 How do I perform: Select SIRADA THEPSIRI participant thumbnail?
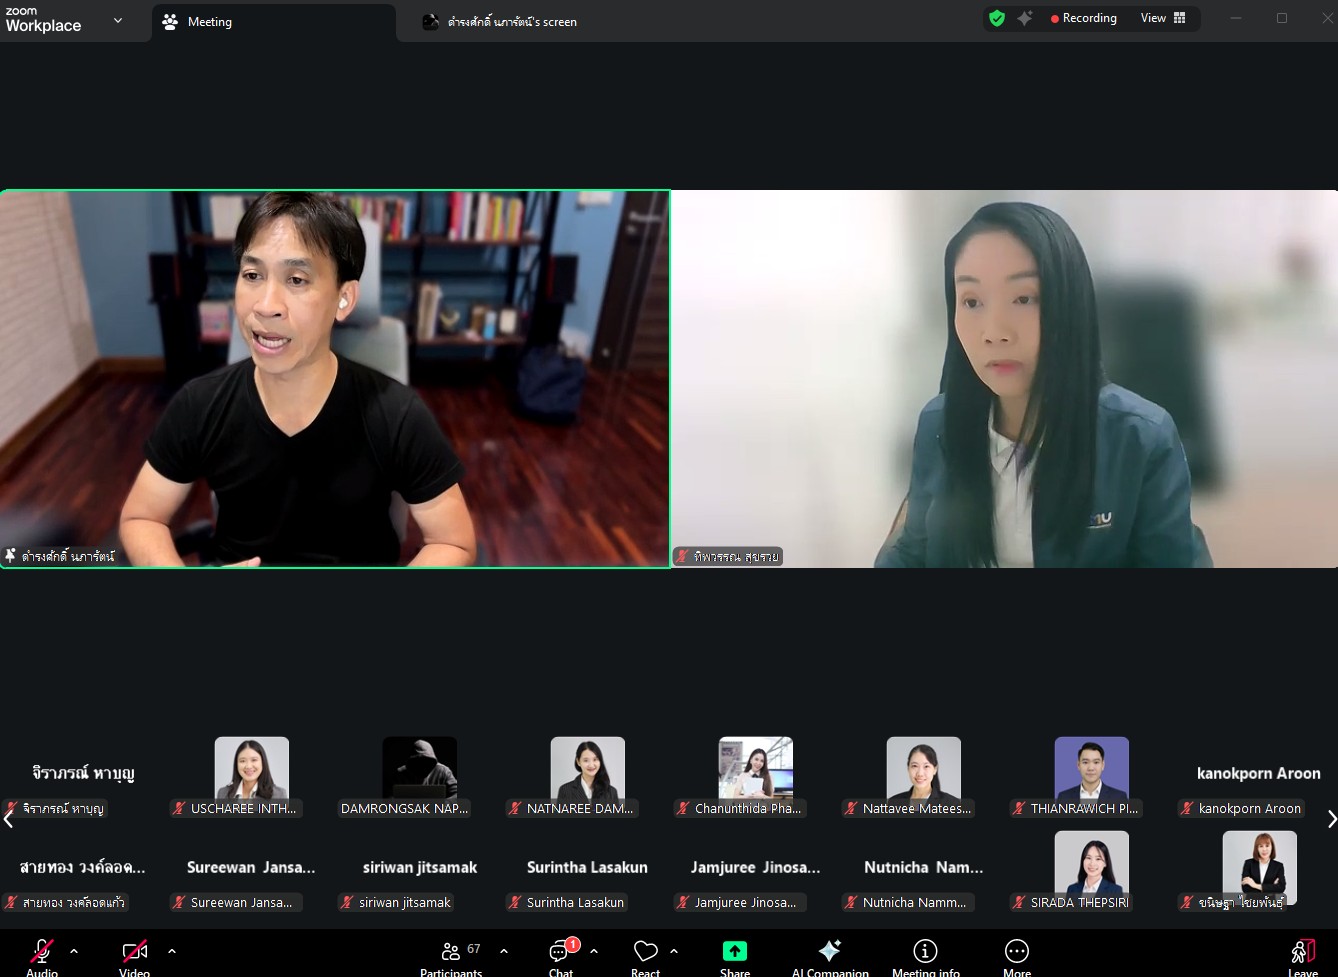[1091, 868]
